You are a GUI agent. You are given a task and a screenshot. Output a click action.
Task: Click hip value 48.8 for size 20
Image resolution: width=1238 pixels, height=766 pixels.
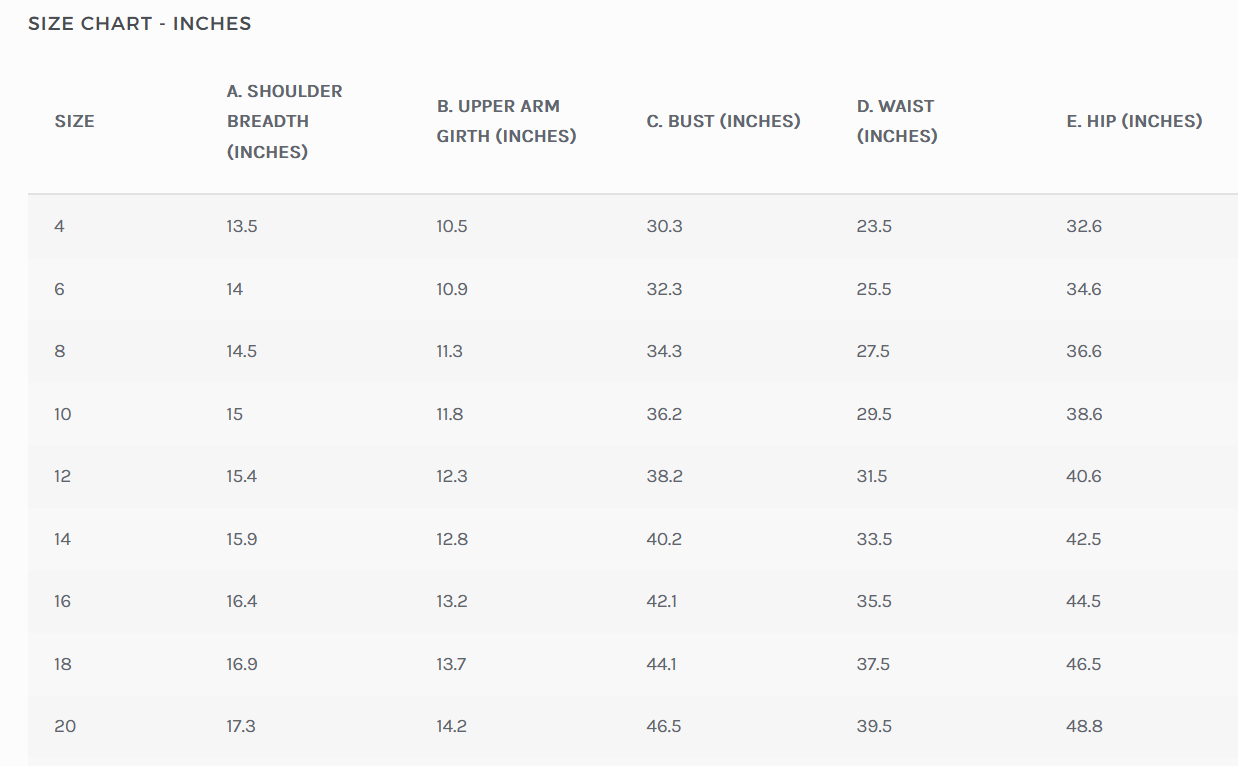(x=1084, y=726)
